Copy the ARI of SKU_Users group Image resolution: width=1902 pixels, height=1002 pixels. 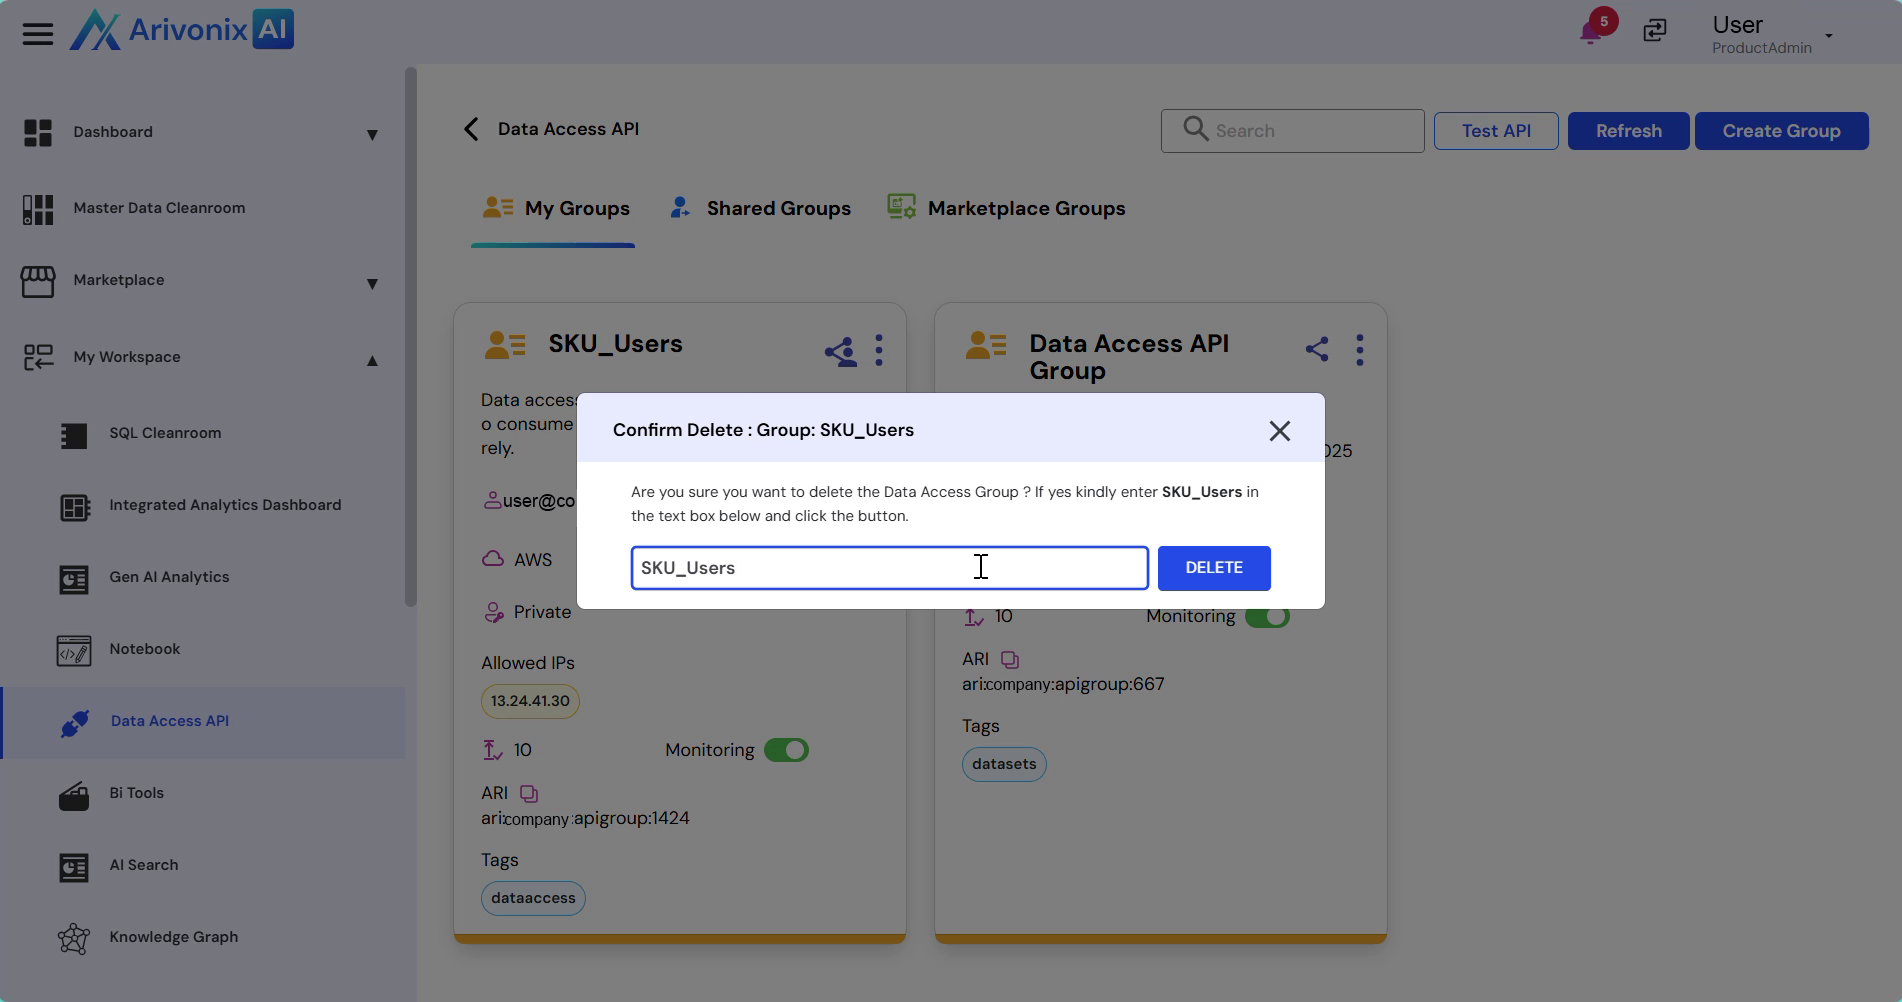[x=529, y=794]
